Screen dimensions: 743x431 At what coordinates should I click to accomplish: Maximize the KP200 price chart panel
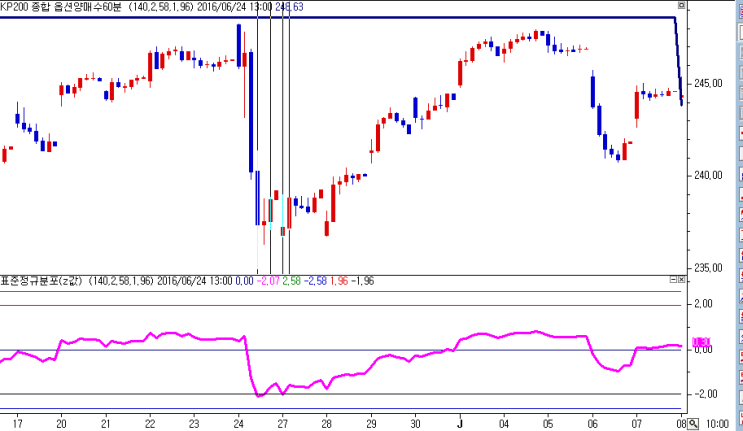(681, 5)
